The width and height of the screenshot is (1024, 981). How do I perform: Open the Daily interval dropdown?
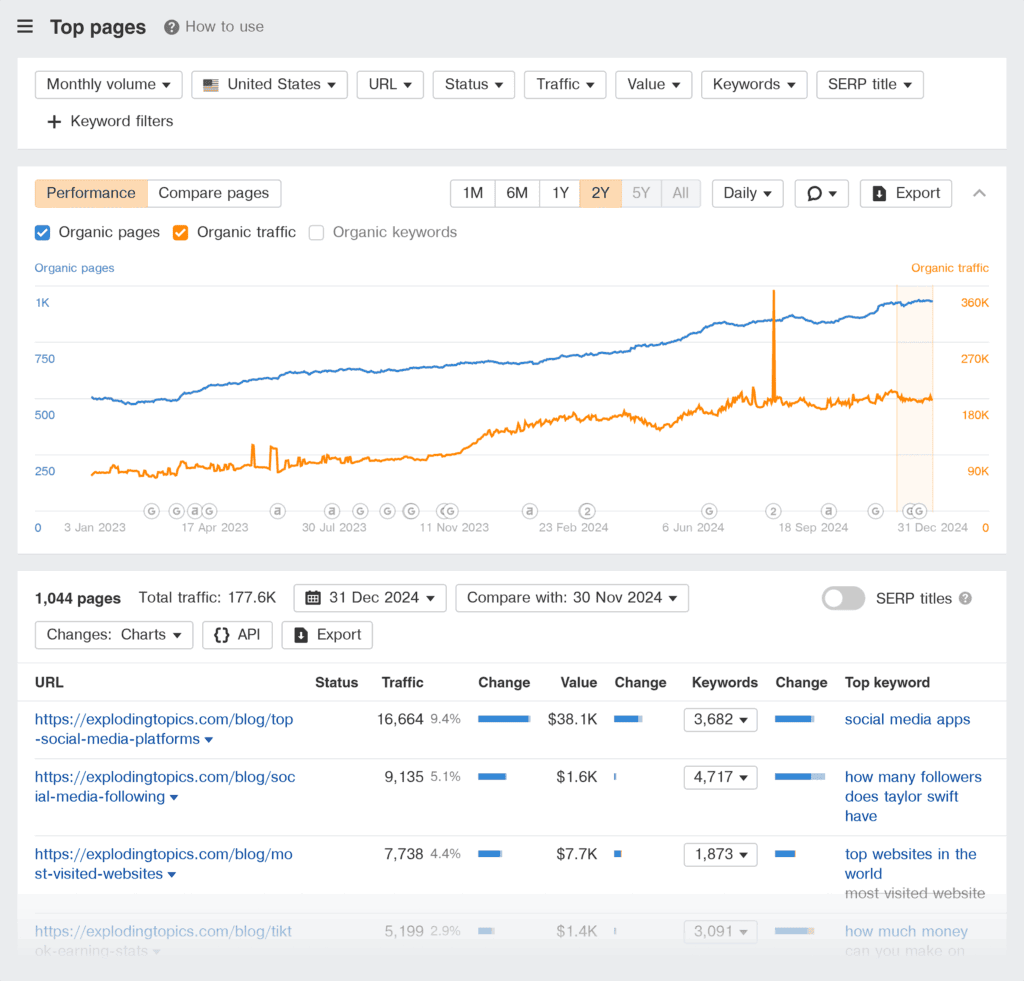click(747, 193)
